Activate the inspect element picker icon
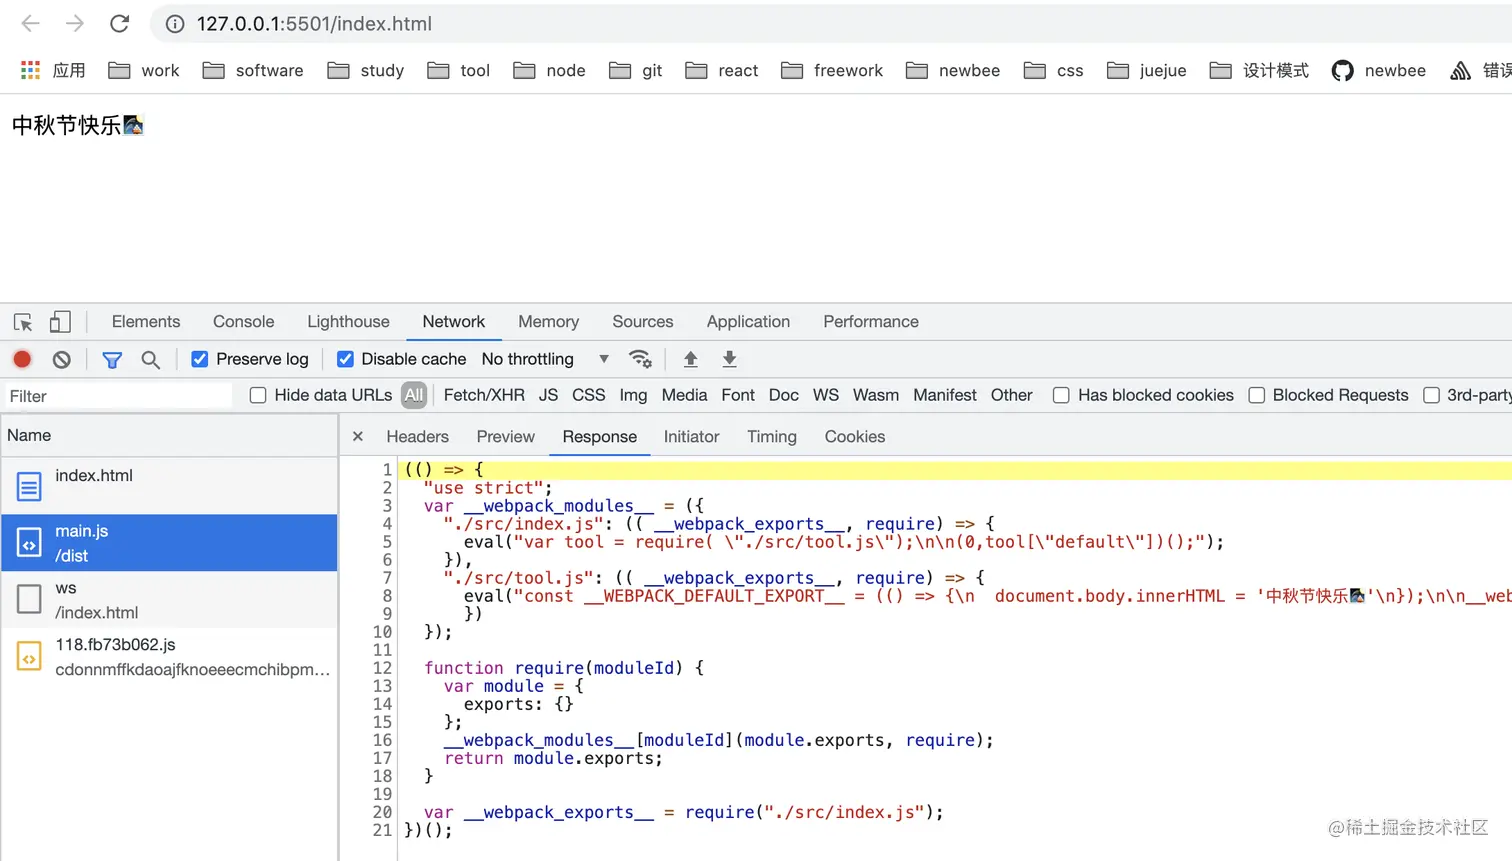The image size is (1512, 861). pyautogui.click(x=23, y=322)
